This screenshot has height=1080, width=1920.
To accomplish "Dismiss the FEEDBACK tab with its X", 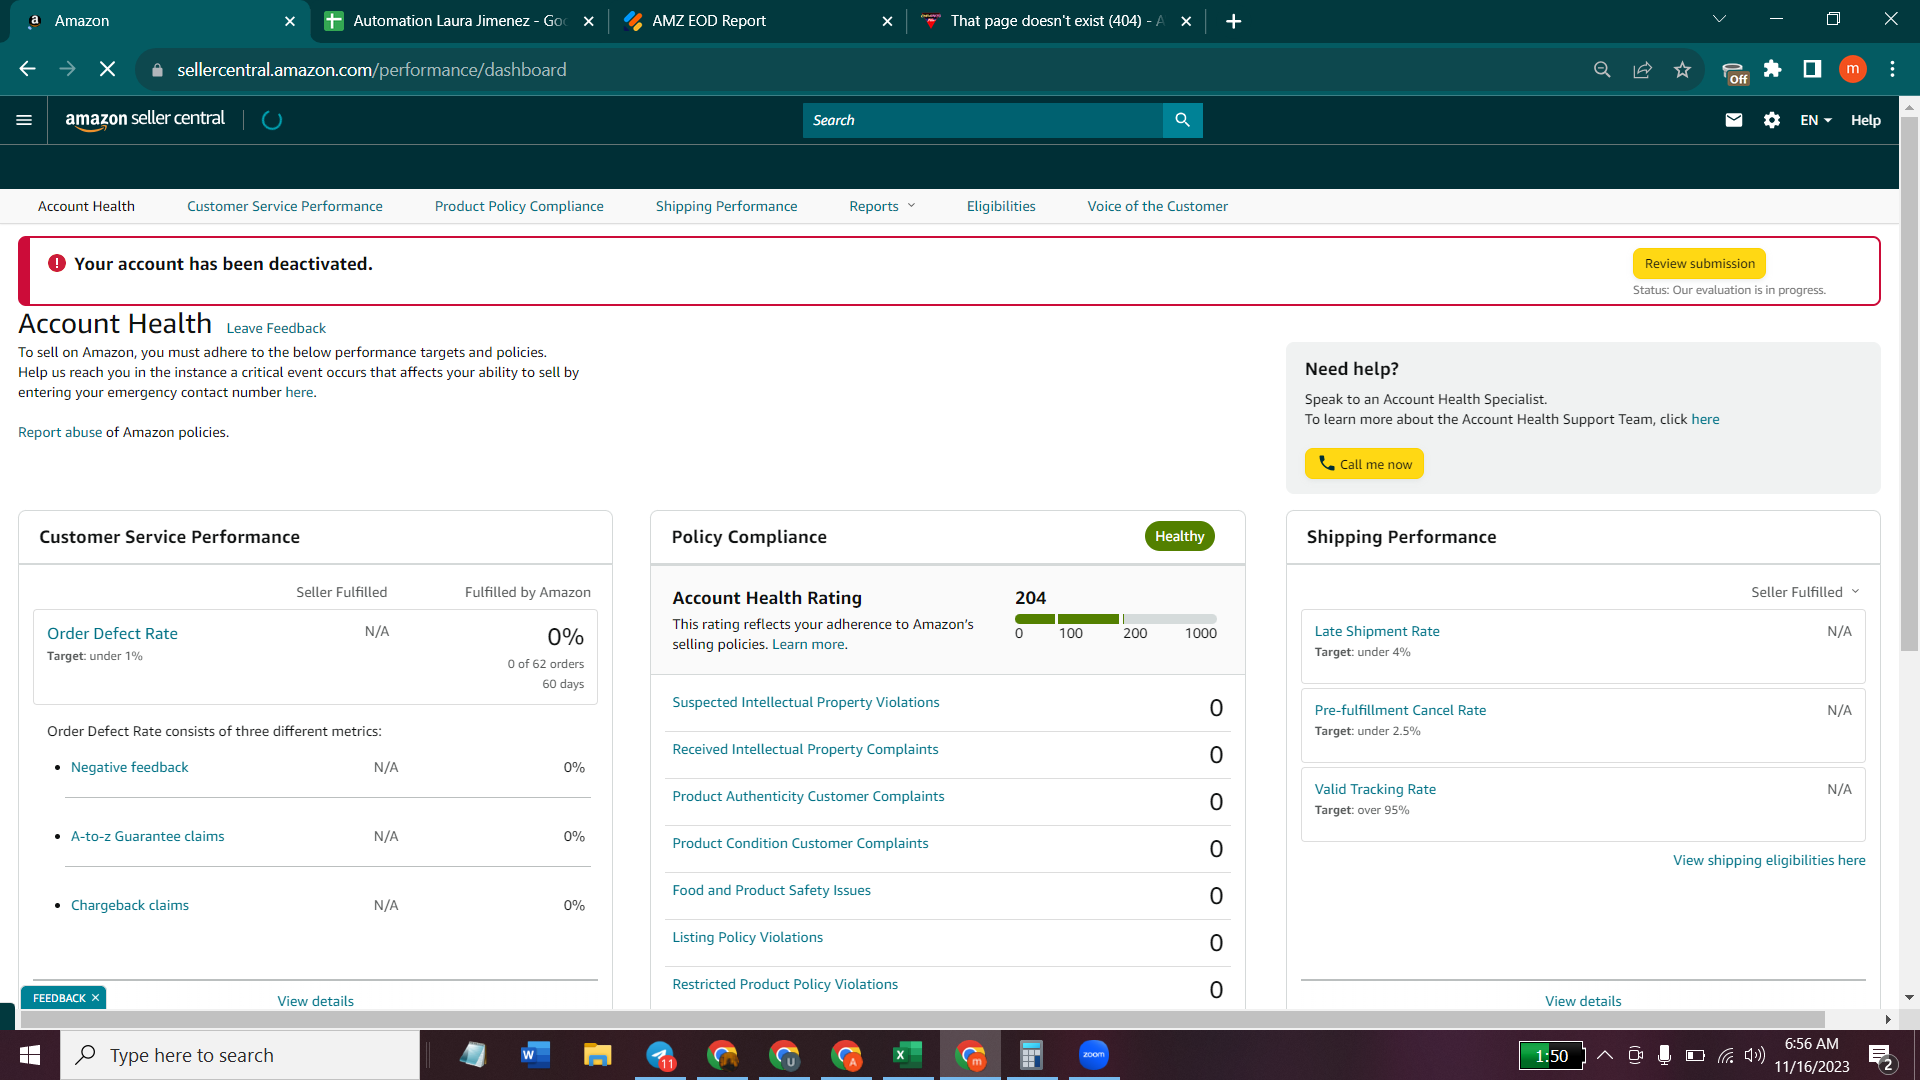I will tap(96, 998).
